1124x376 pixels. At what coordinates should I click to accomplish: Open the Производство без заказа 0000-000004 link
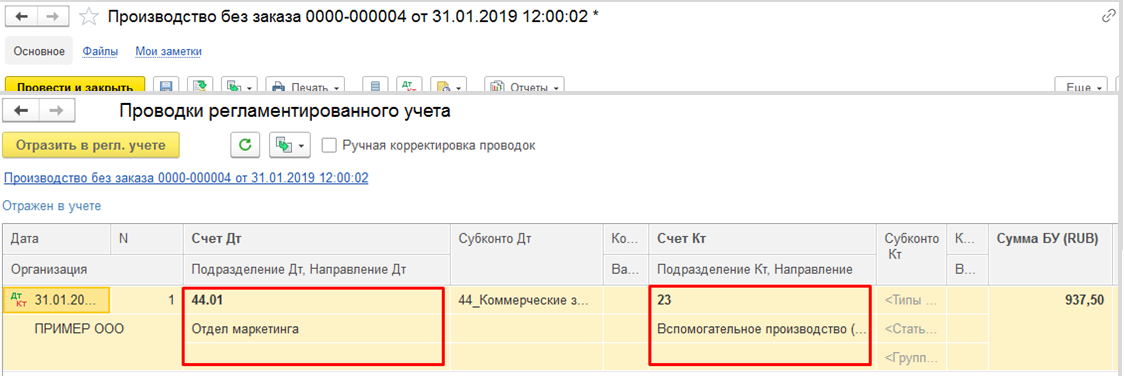[x=186, y=178]
